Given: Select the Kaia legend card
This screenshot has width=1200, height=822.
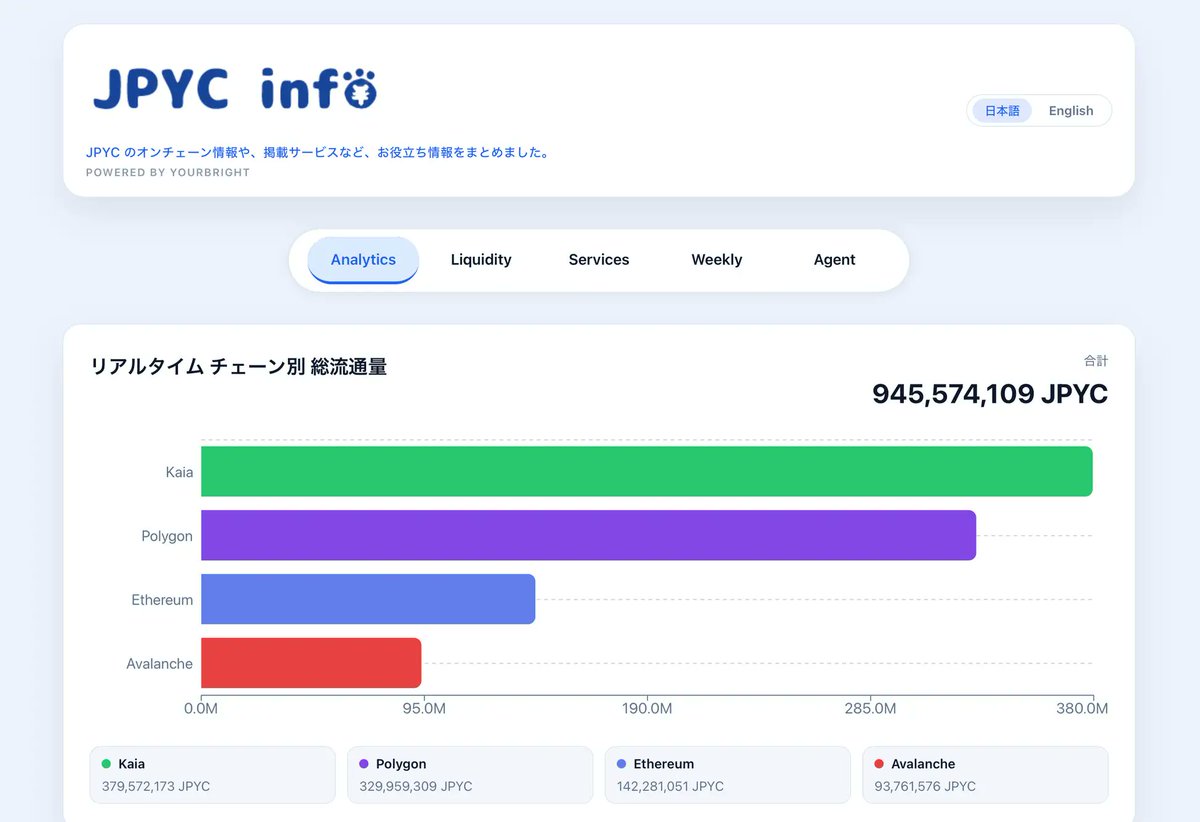Looking at the screenshot, I should [212, 775].
